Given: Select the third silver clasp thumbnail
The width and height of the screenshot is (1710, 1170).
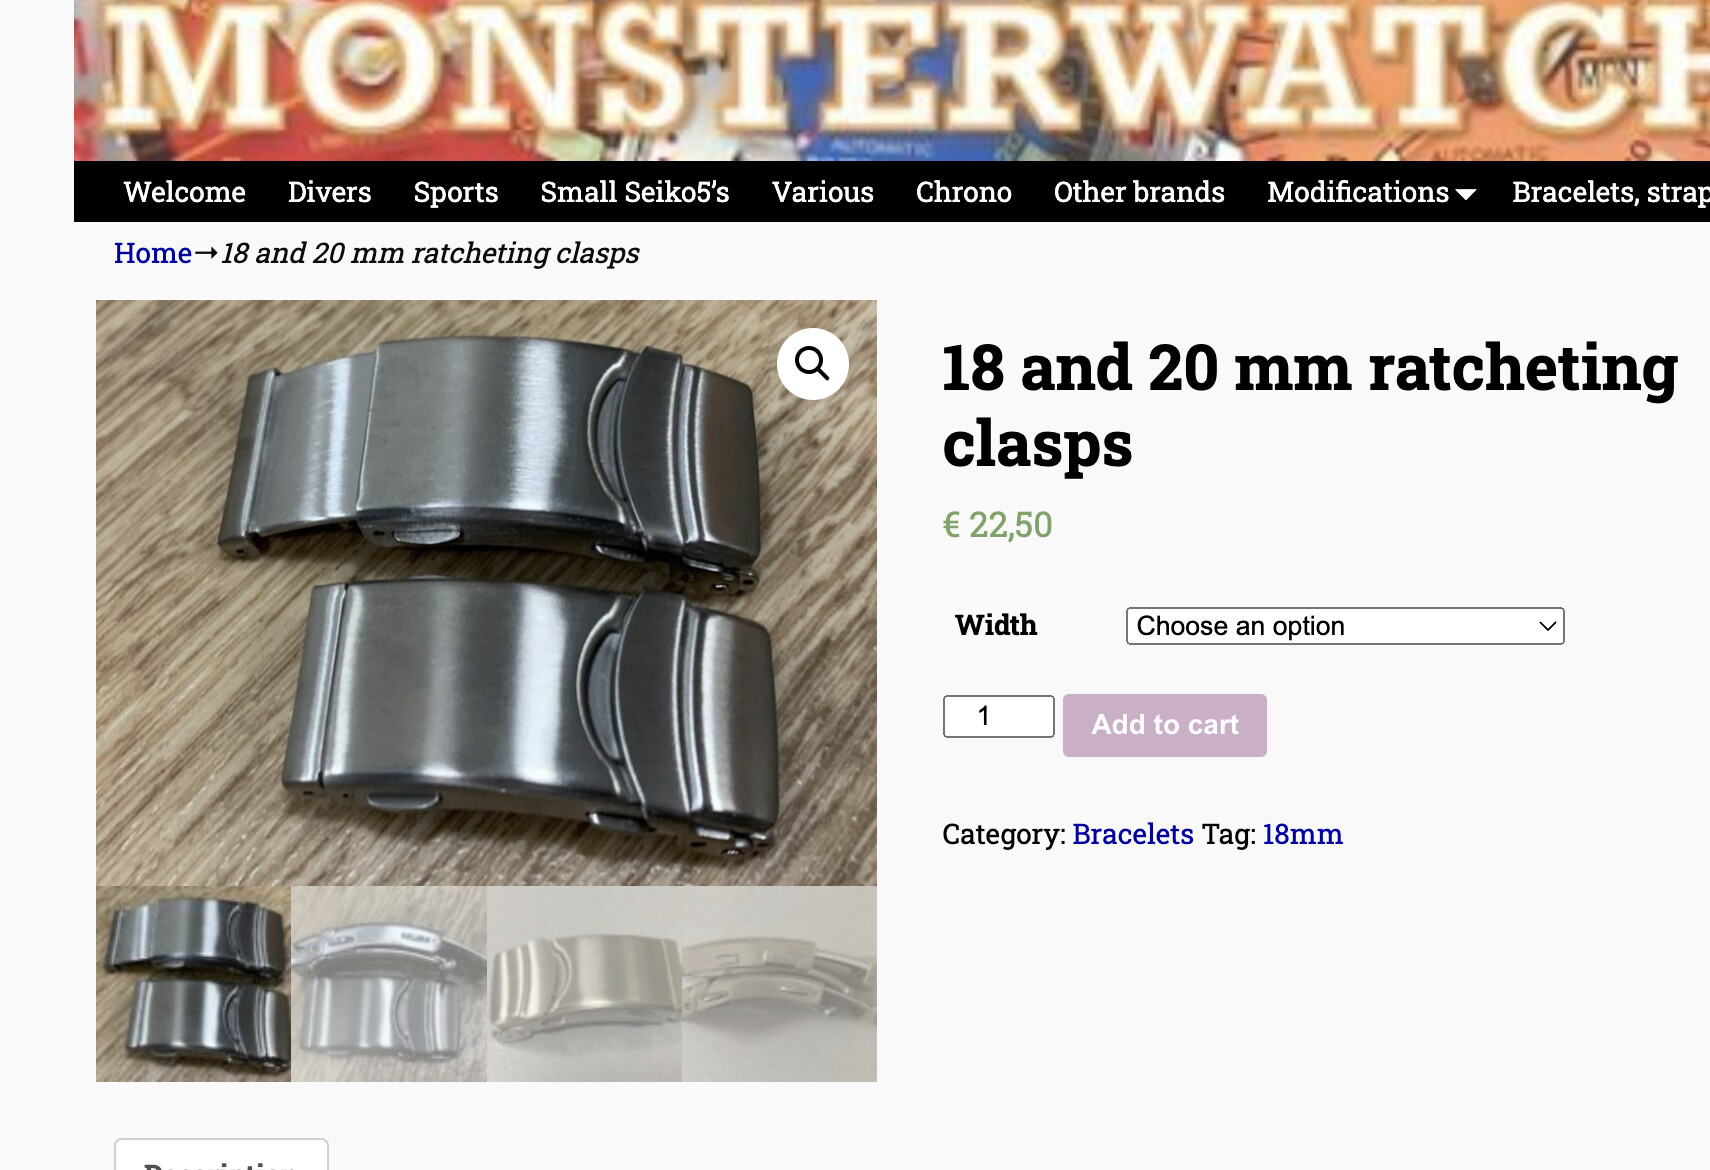Looking at the screenshot, I should click(x=584, y=984).
